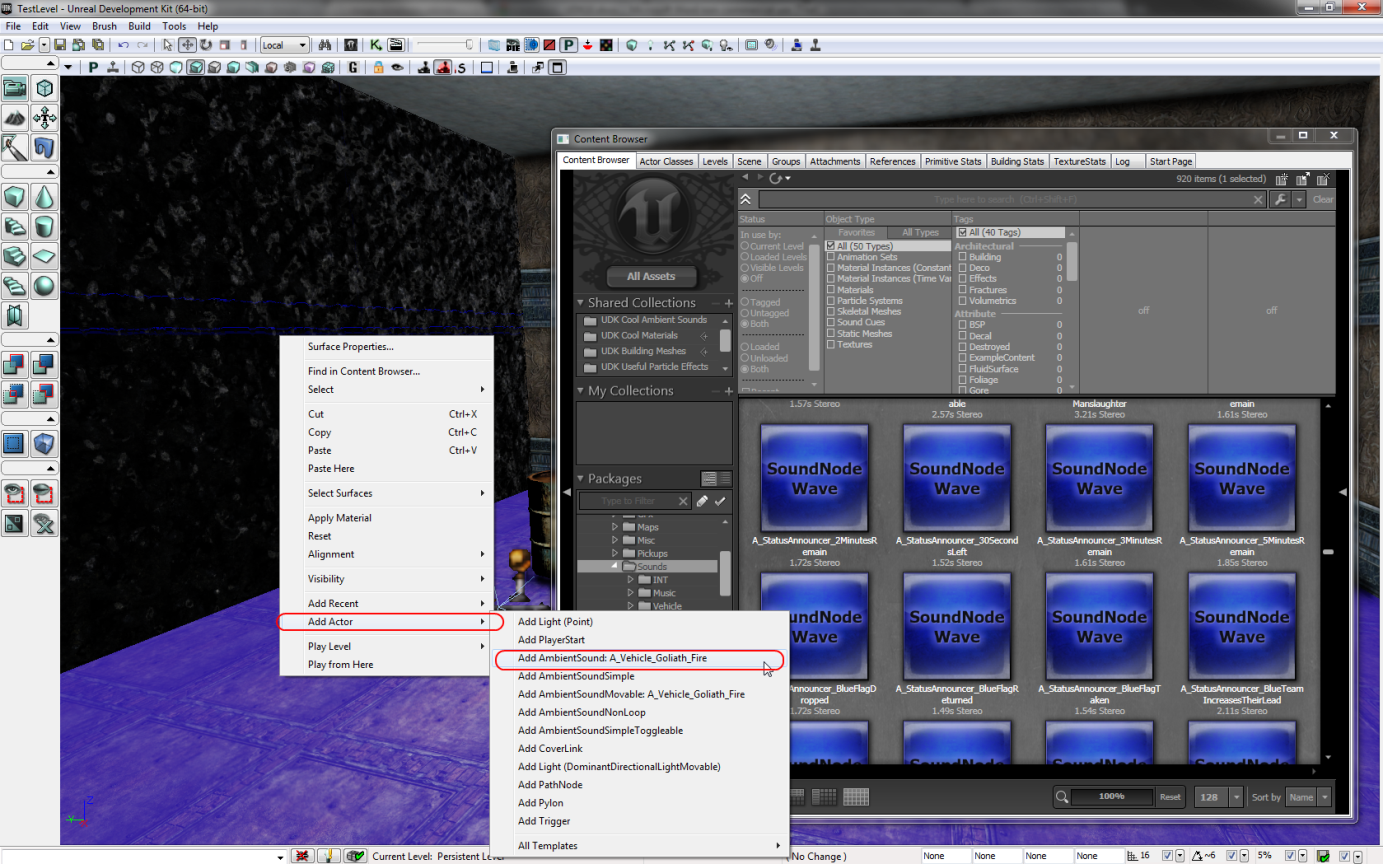Click the viewport Game View G icon

click(354, 68)
